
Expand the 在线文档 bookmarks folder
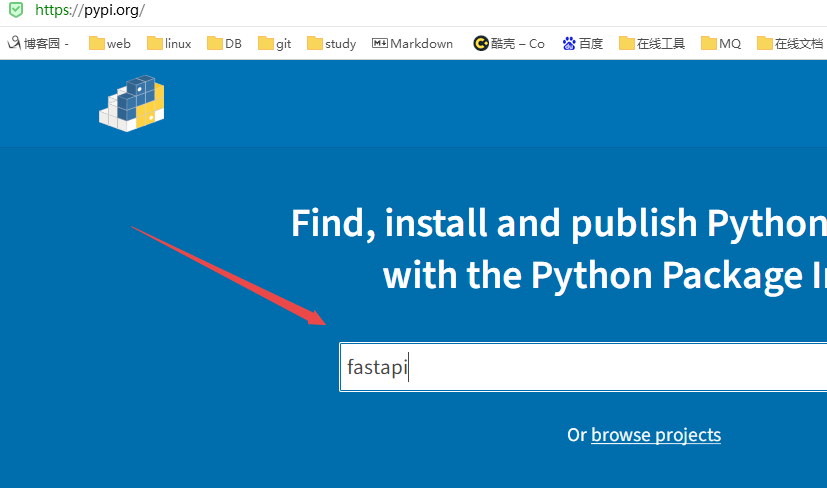[790, 44]
